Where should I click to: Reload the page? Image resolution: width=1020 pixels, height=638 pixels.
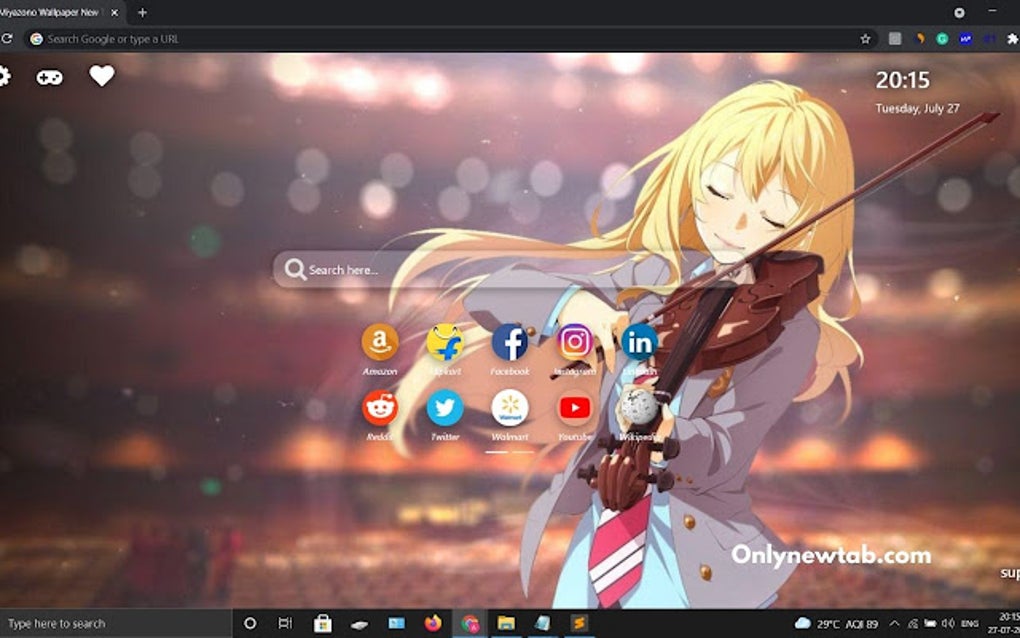tap(7, 39)
